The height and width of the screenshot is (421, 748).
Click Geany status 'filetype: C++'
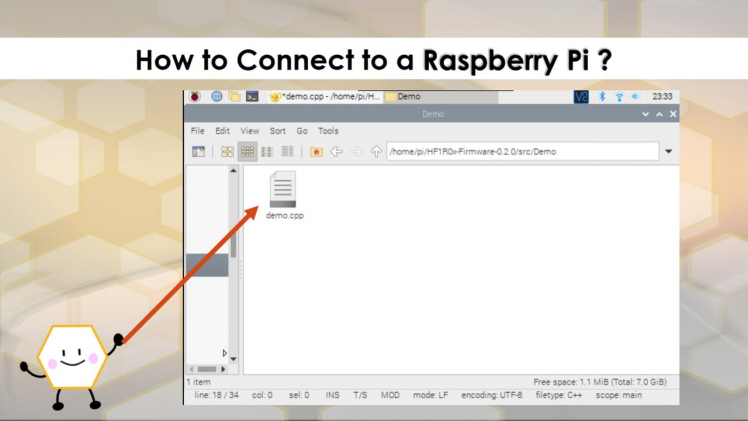tap(559, 395)
